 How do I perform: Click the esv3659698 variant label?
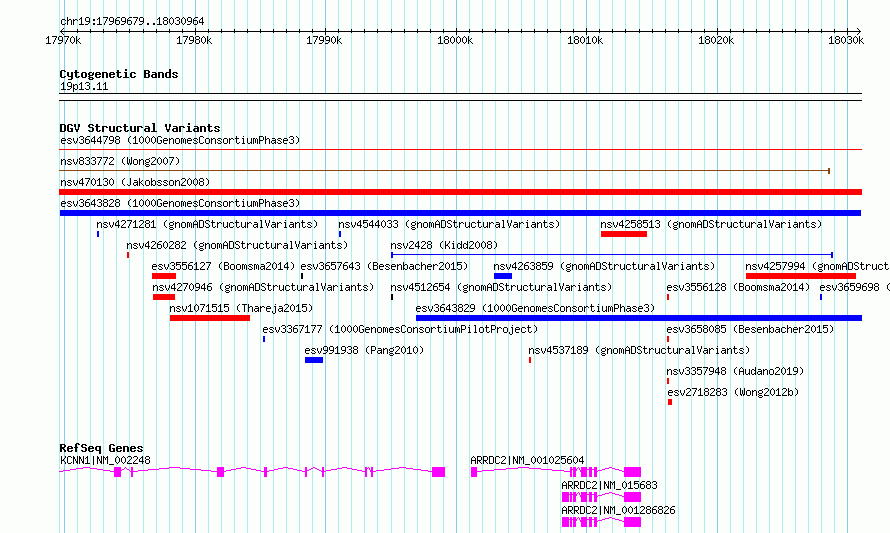(854, 287)
